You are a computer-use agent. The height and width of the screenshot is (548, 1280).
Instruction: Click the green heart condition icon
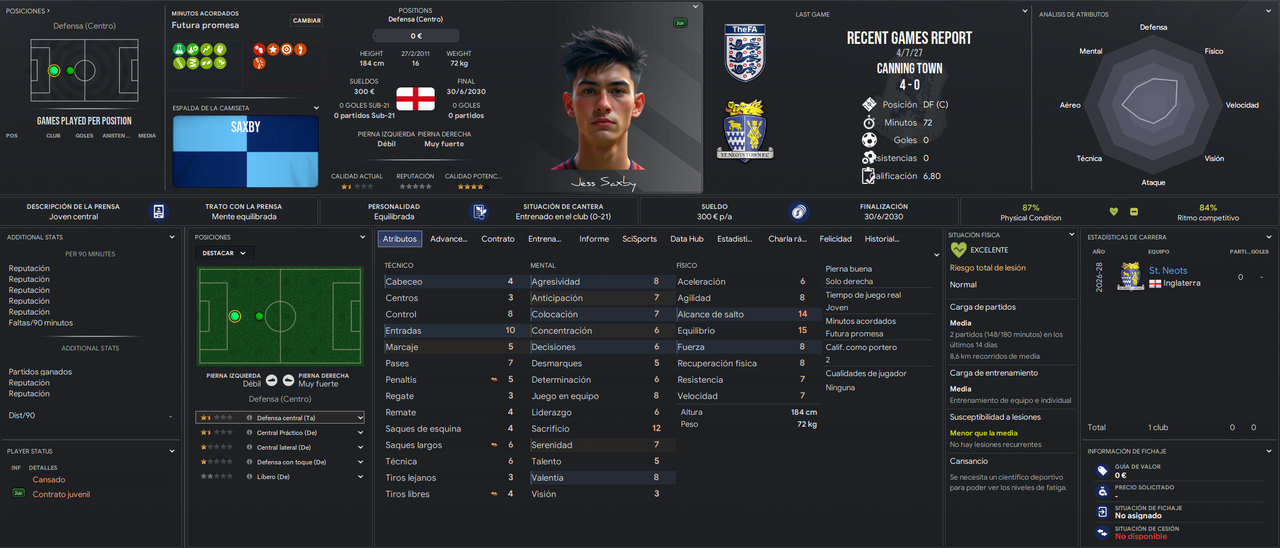[1114, 212]
